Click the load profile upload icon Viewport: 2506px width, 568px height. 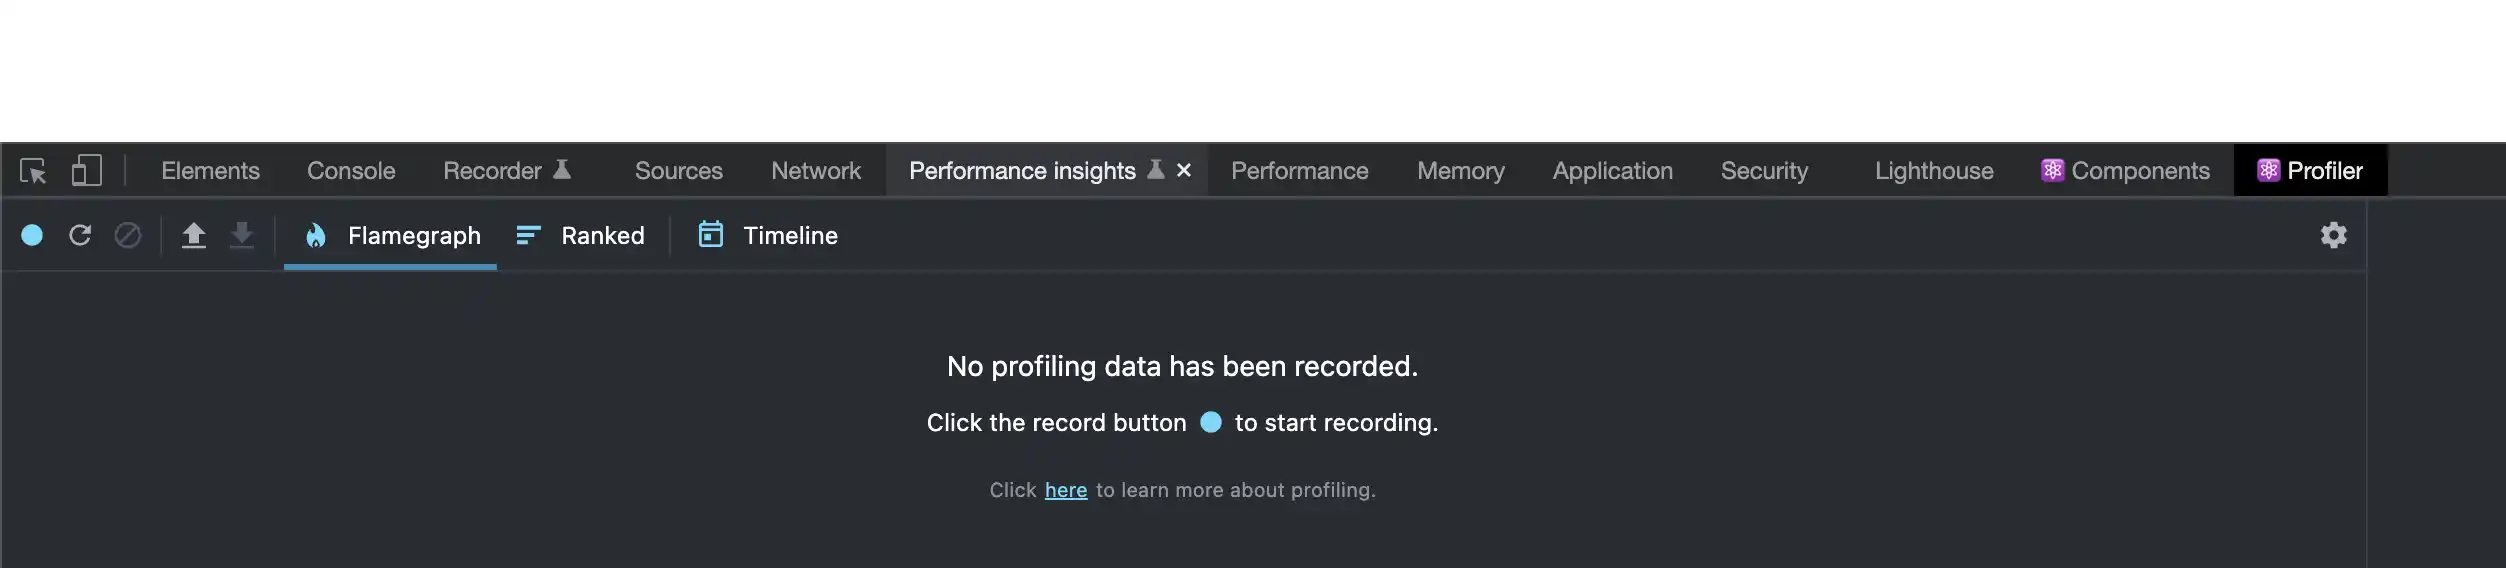(x=194, y=235)
